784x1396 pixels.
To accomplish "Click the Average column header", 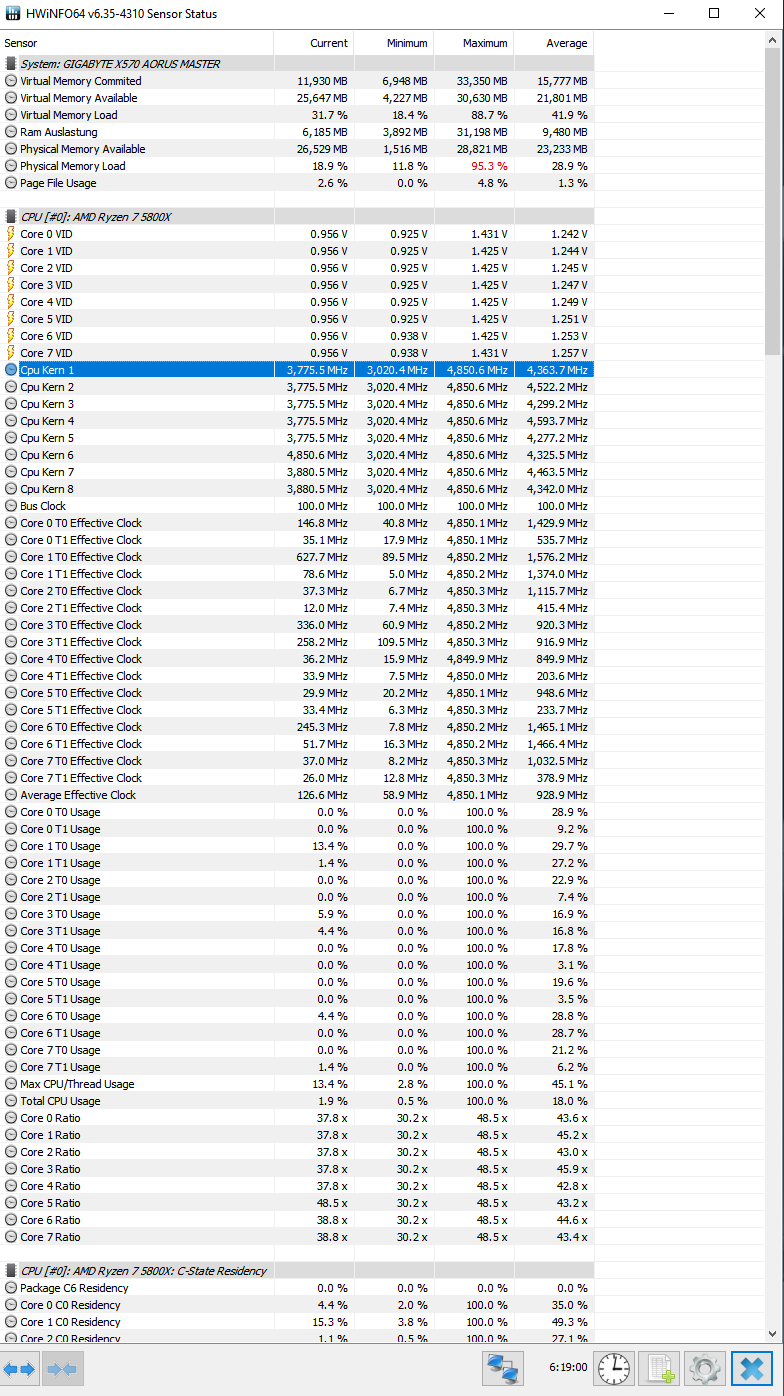I will (553, 43).
